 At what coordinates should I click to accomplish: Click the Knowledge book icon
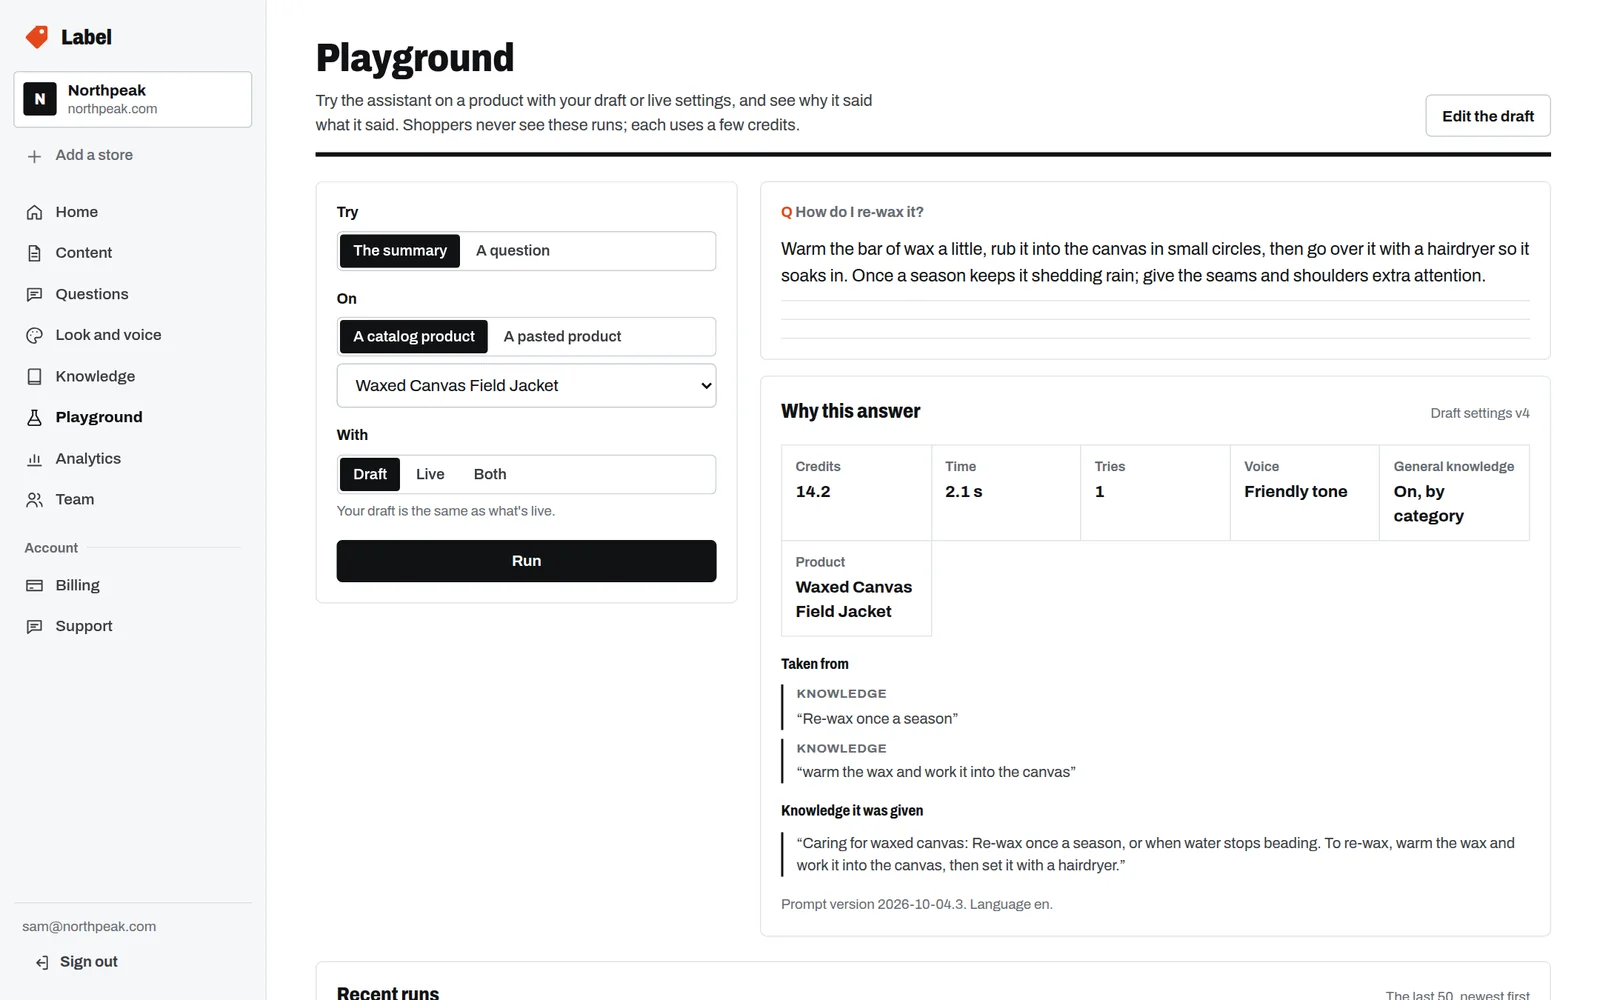coord(34,376)
